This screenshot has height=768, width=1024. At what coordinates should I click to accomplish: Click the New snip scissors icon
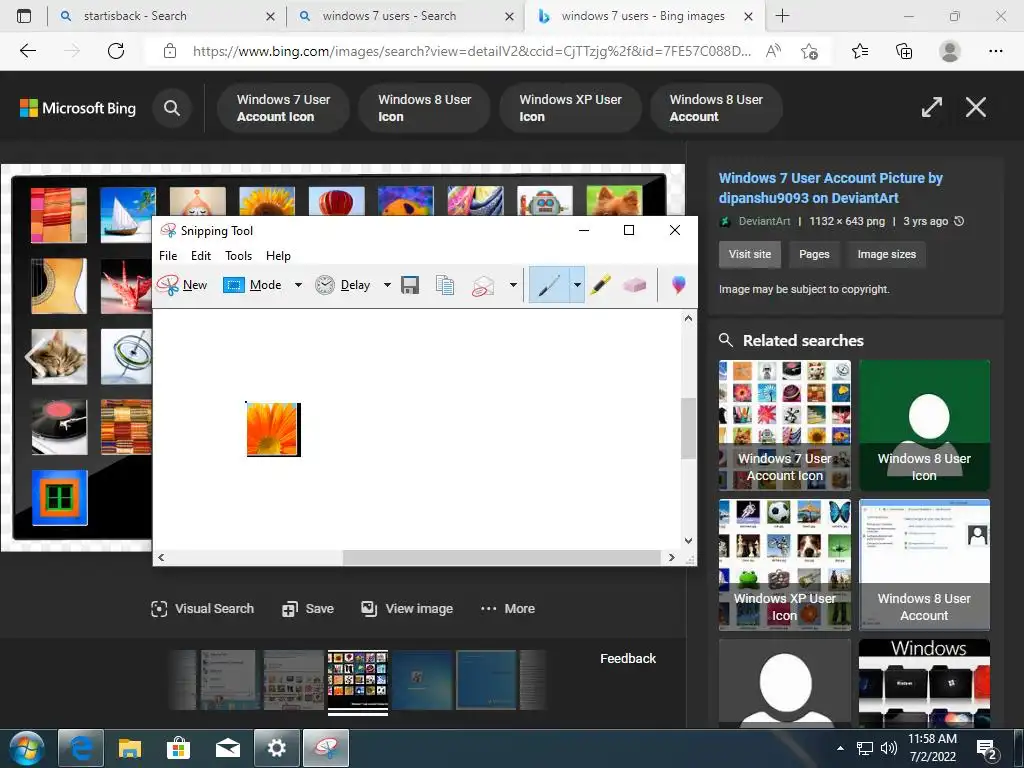[x=168, y=285]
